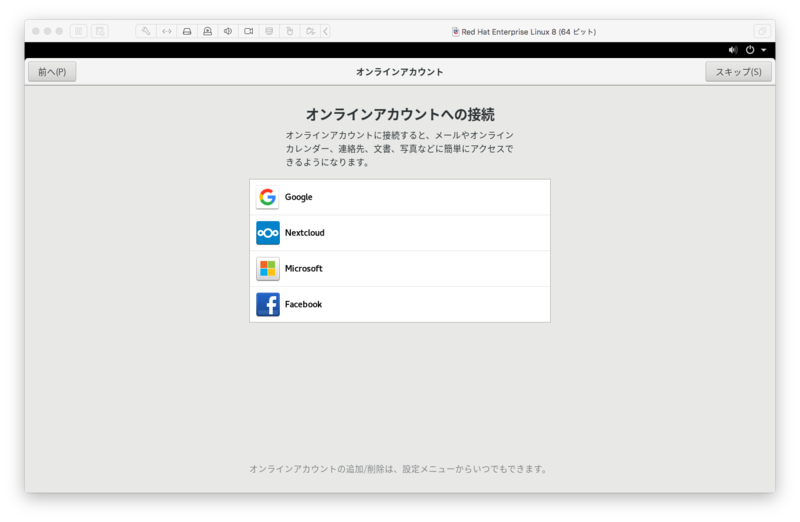Click the fullscreen view icon at title bar right
The height and width of the screenshot is (522, 800).
pyautogui.click(x=762, y=31)
